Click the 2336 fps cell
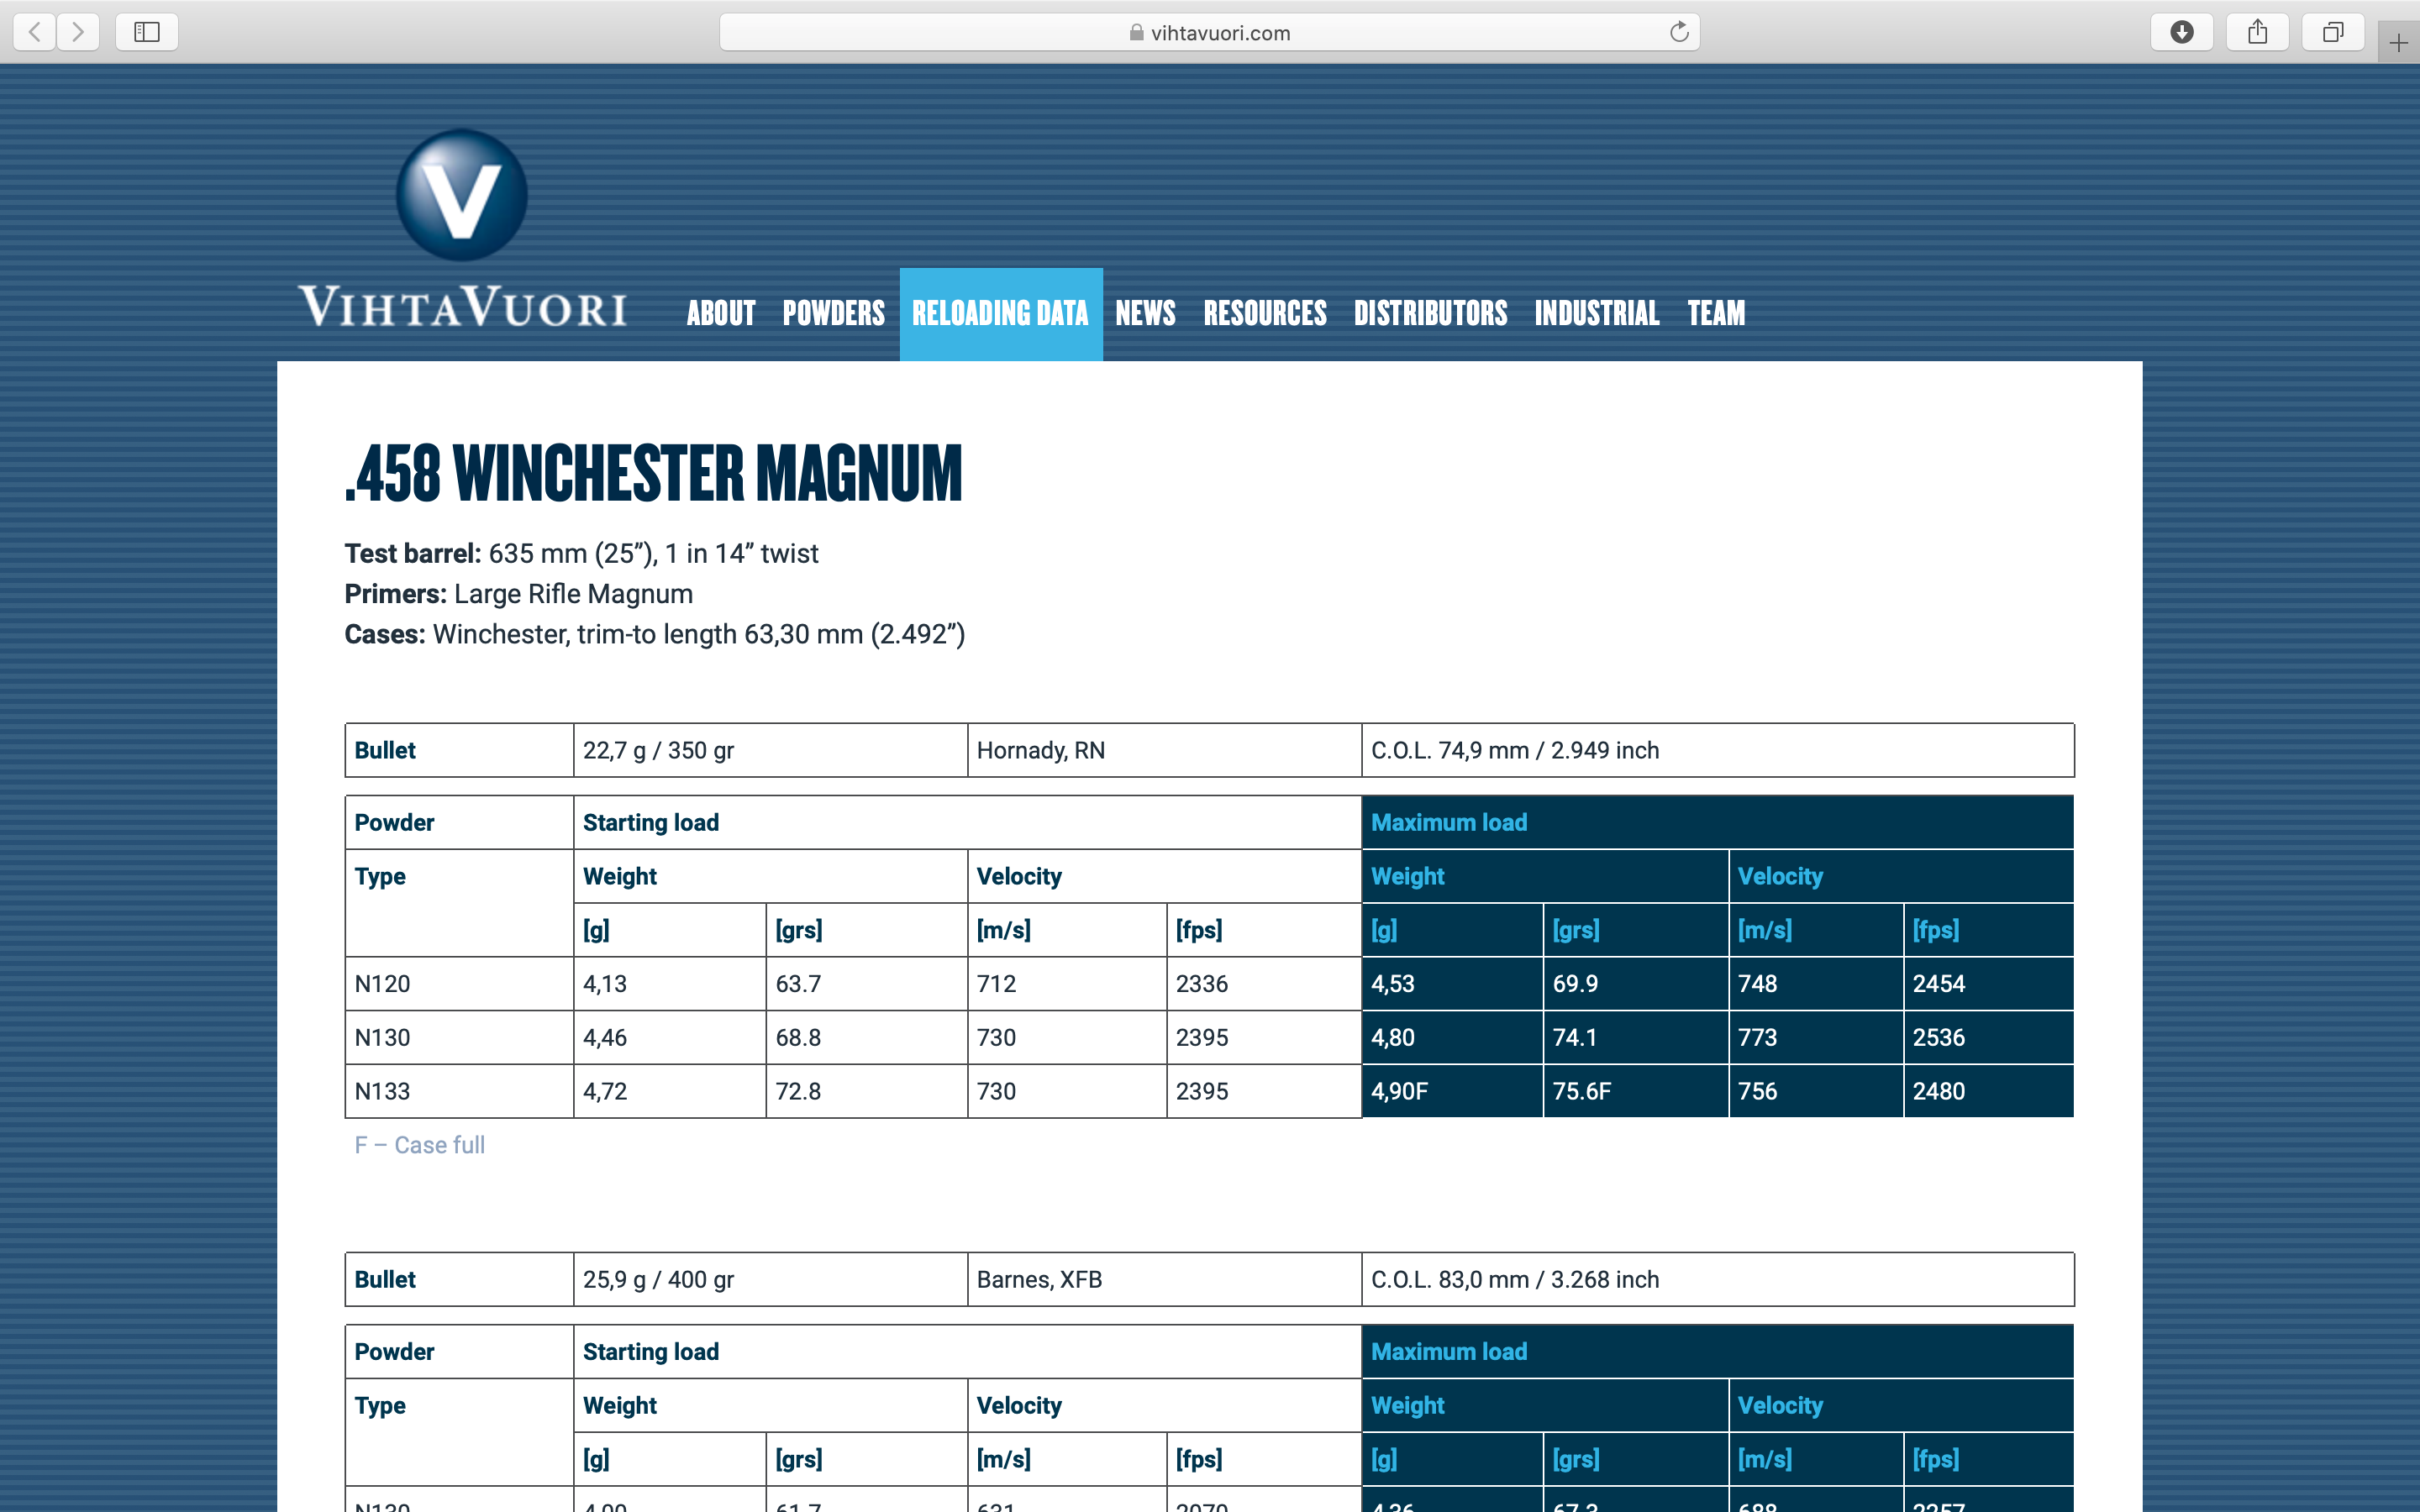 click(x=1264, y=984)
